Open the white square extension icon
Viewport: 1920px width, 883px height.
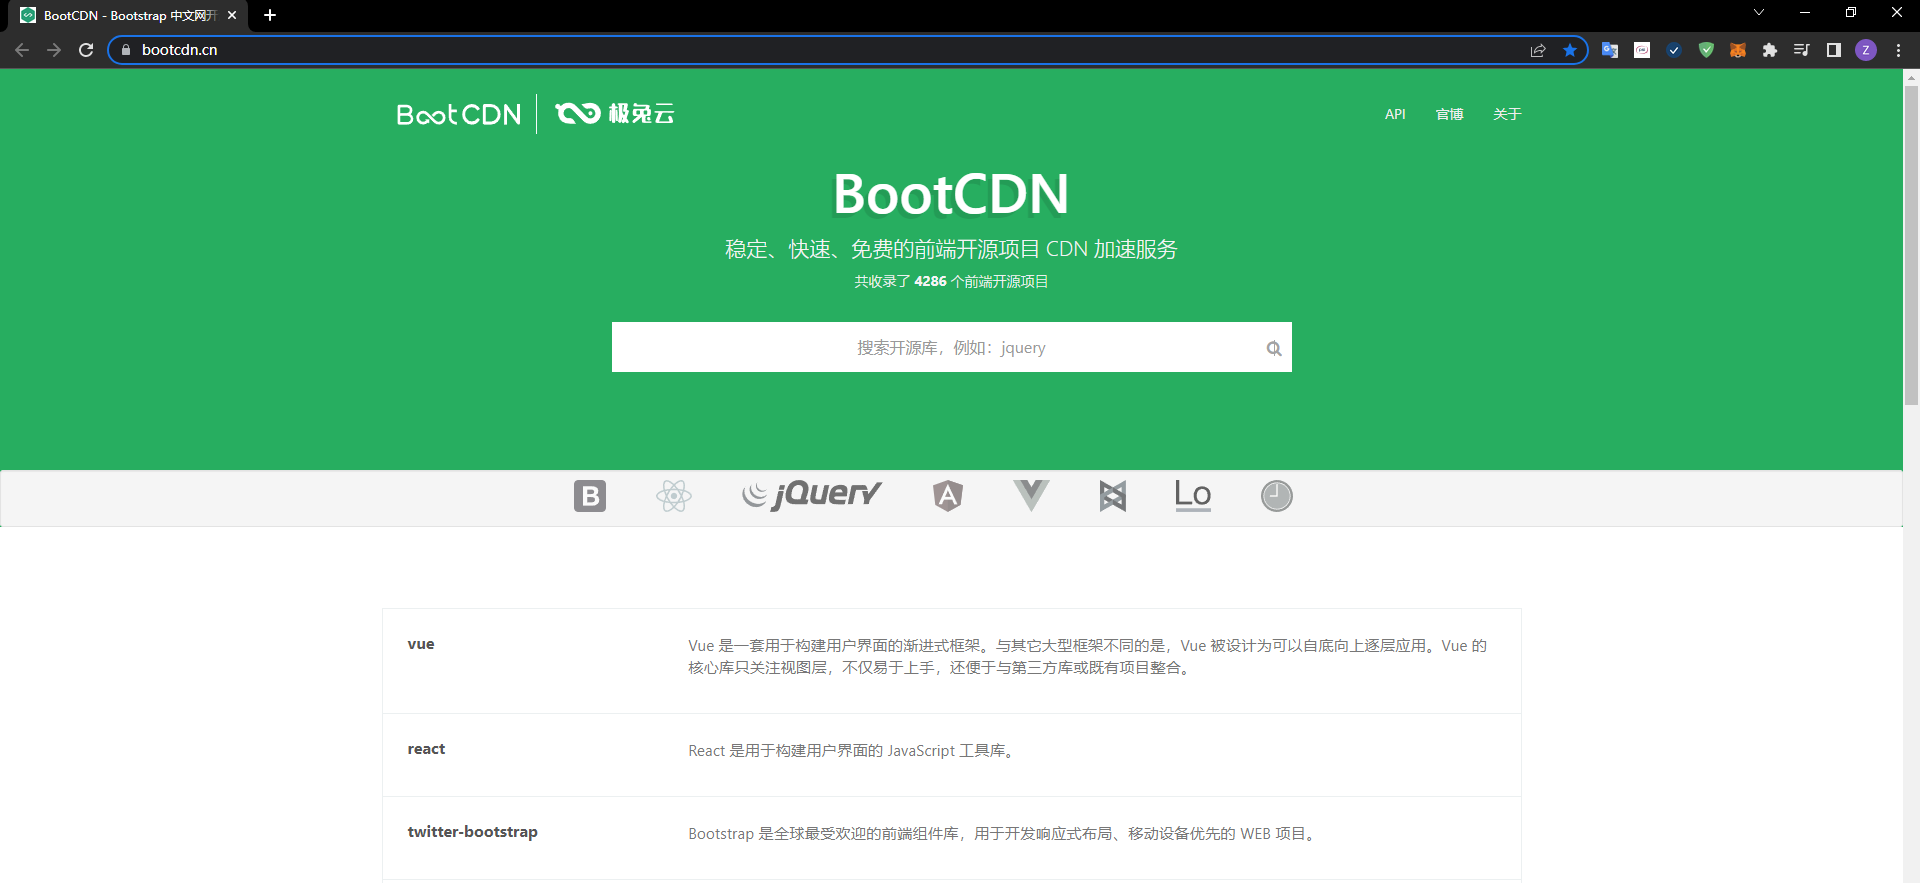click(x=1642, y=50)
